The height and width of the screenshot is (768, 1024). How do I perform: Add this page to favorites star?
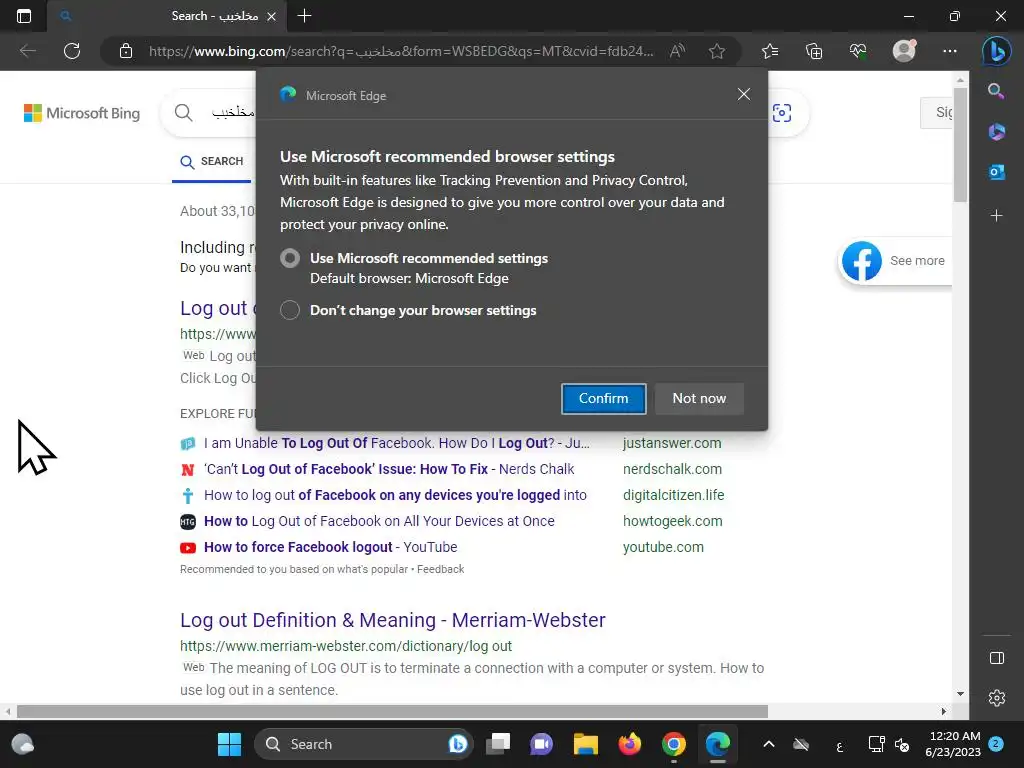(x=716, y=51)
